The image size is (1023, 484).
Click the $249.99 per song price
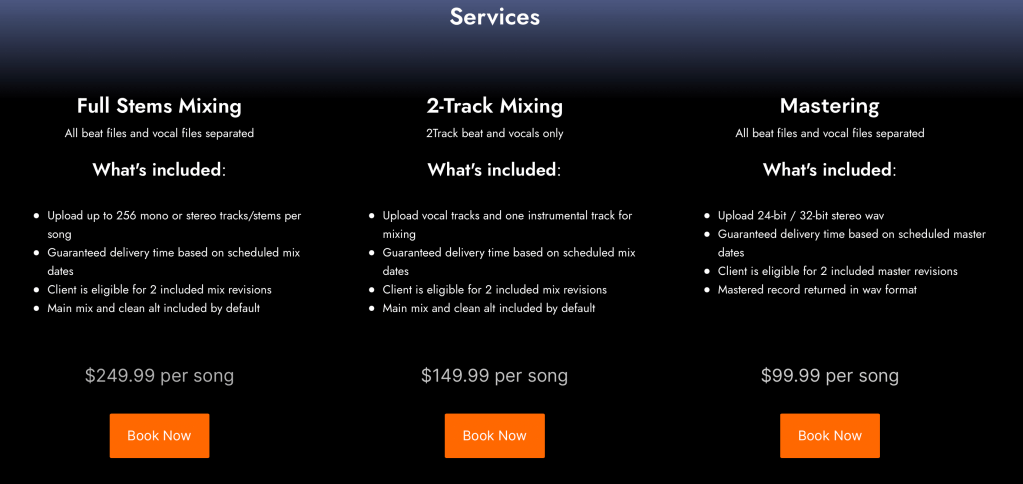tap(159, 376)
